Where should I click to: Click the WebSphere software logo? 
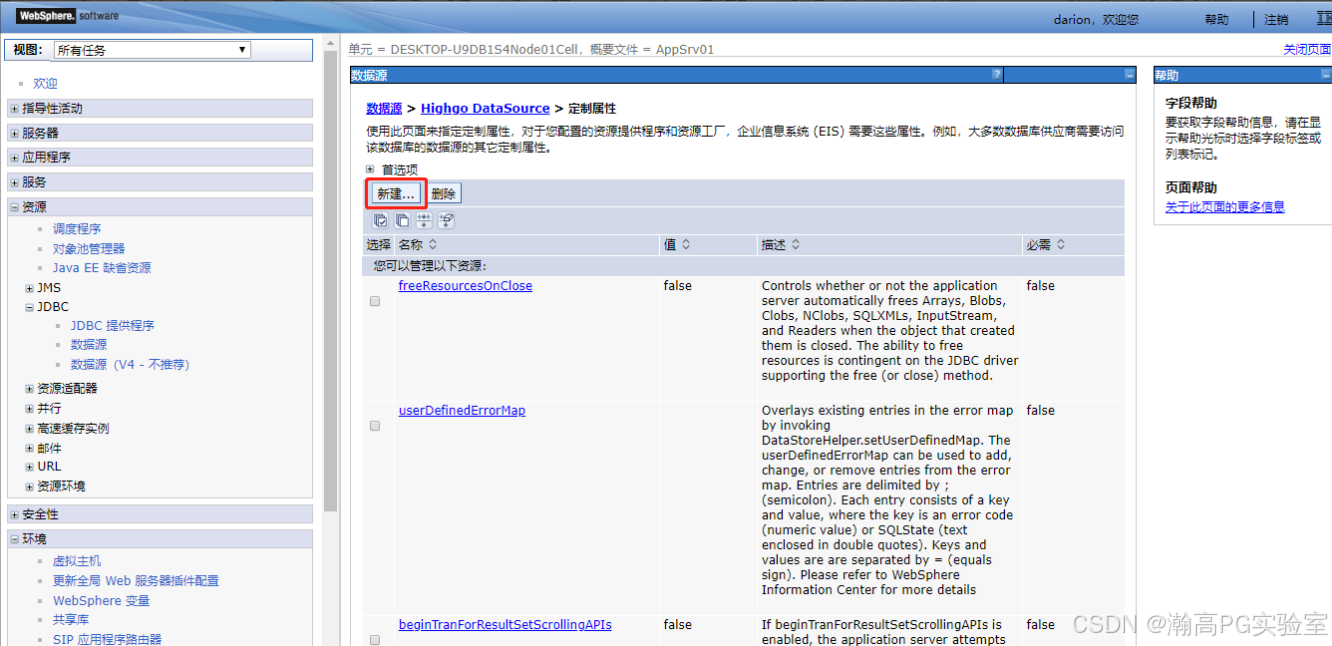click(x=68, y=16)
